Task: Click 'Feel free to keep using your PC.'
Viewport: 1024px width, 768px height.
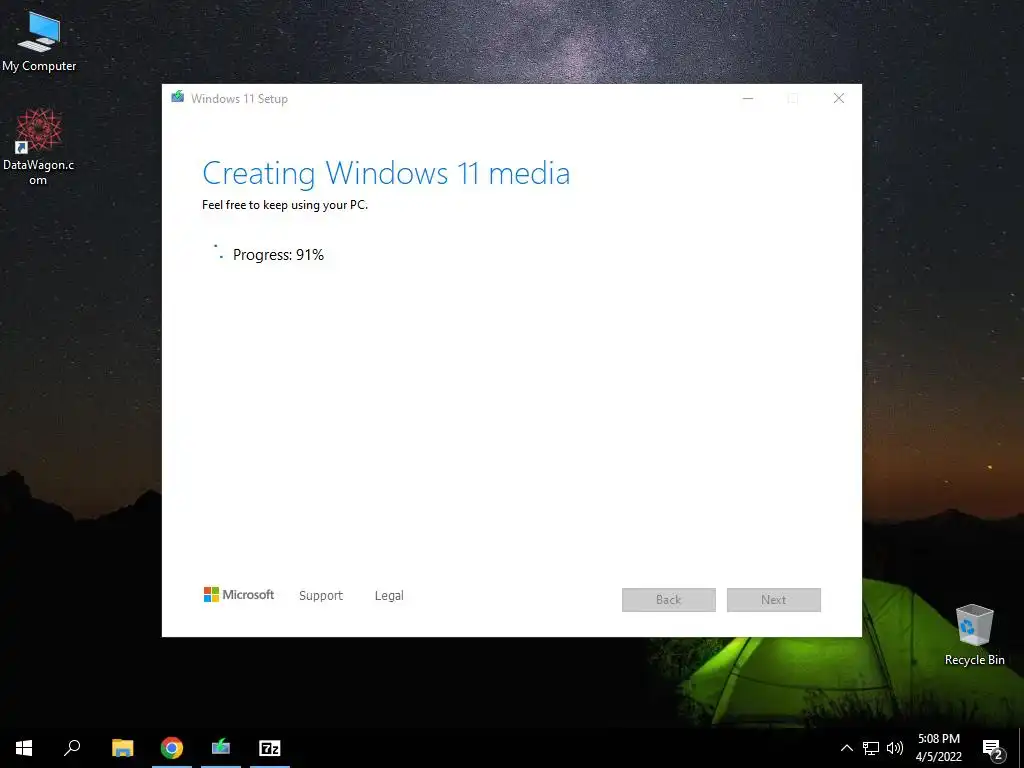Action: coord(285,205)
